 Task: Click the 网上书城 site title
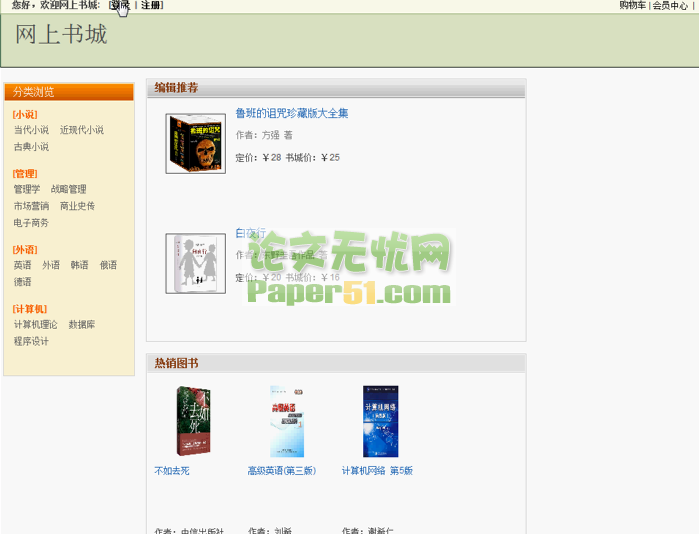(62, 34)
